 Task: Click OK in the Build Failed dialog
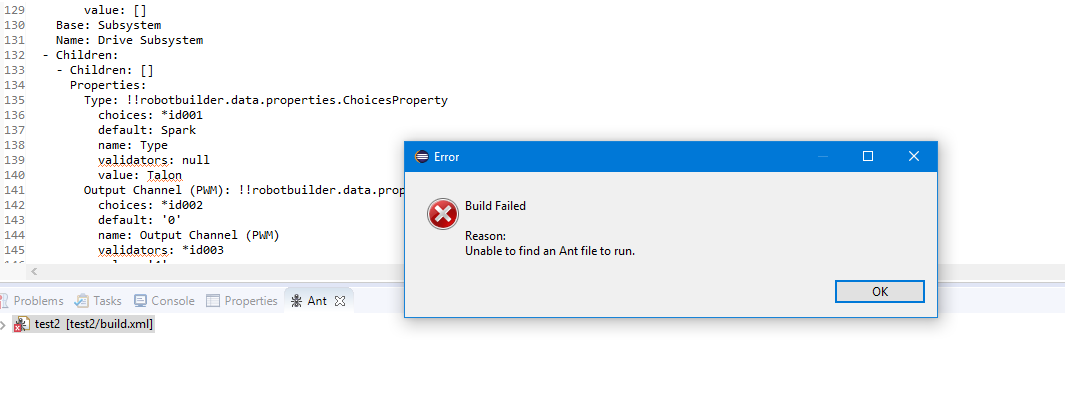tap(880, 292)
